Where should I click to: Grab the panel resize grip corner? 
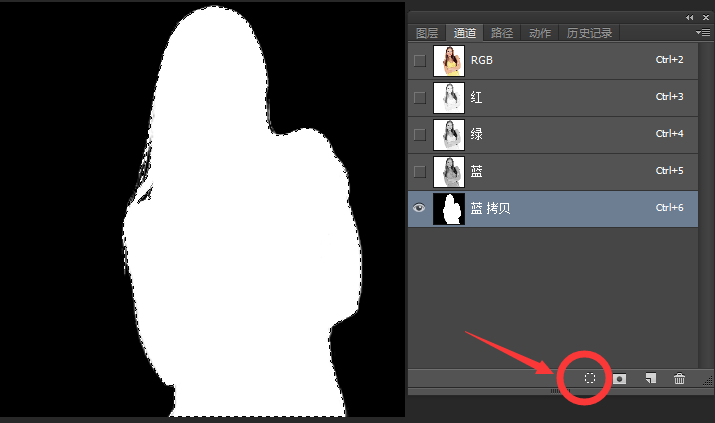(708, 380)
